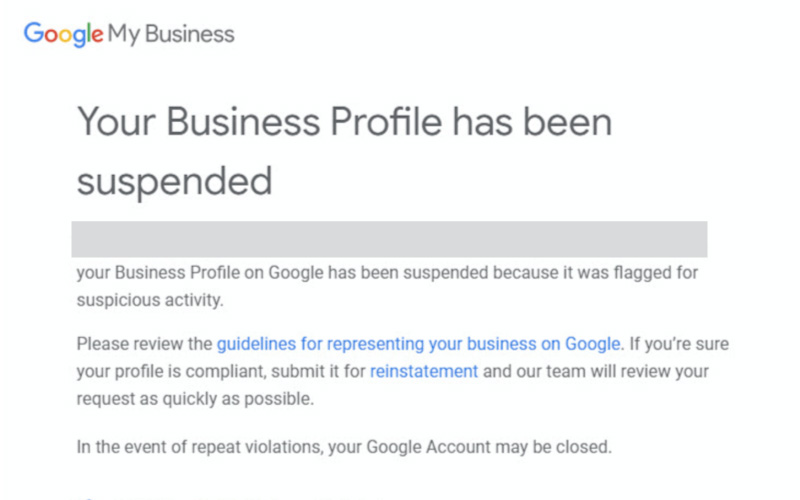Select the 'My Business' header text
This screenshot has width=800, height=500.
[x=171, y=35]
